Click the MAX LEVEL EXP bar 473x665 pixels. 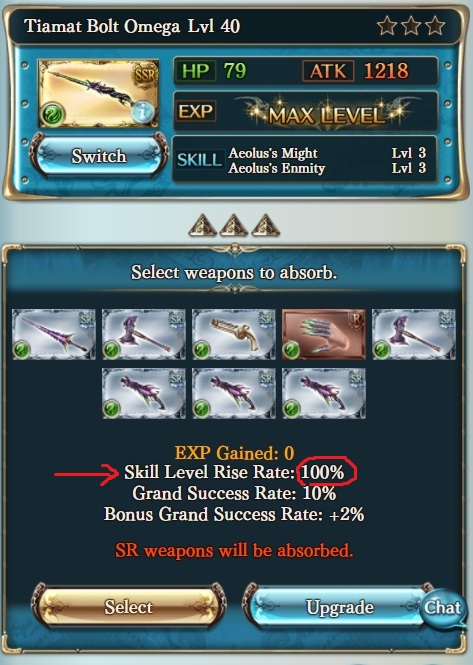(305, 112)
